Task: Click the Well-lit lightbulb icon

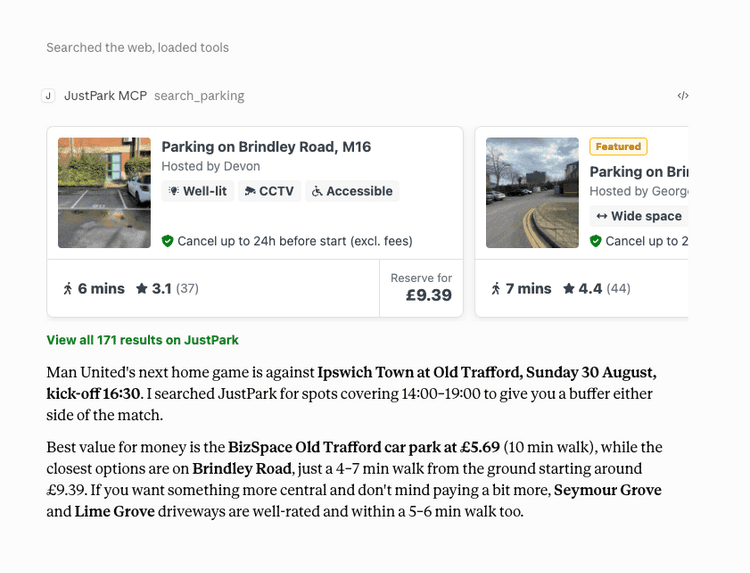Action: tap(174, 191)
